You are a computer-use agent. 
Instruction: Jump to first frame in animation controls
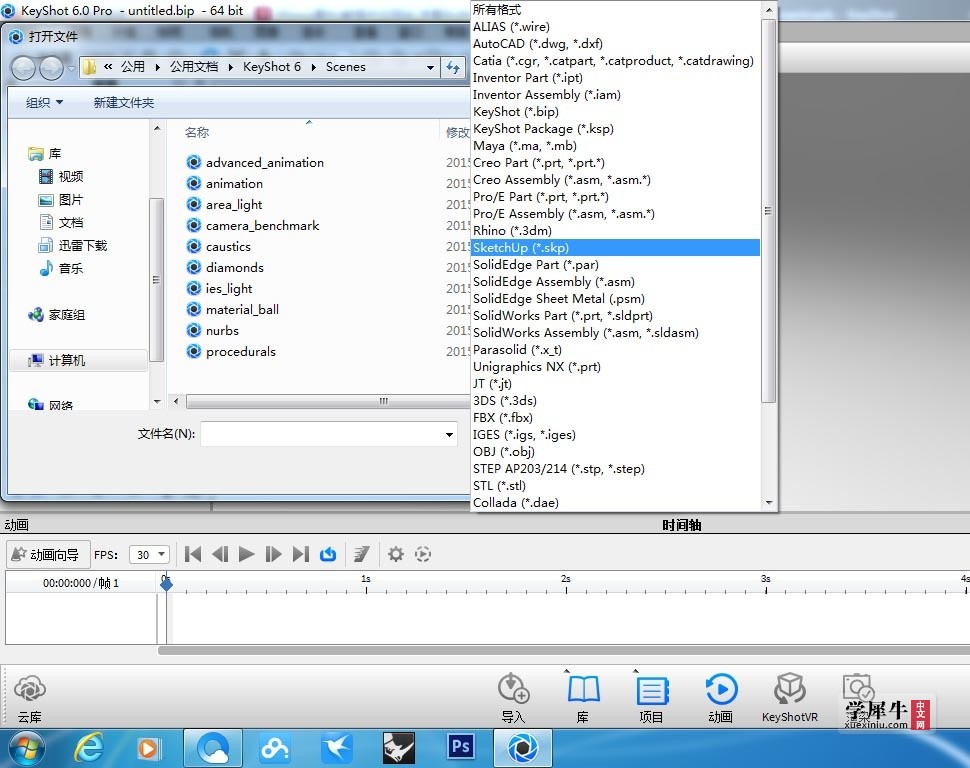192,554
